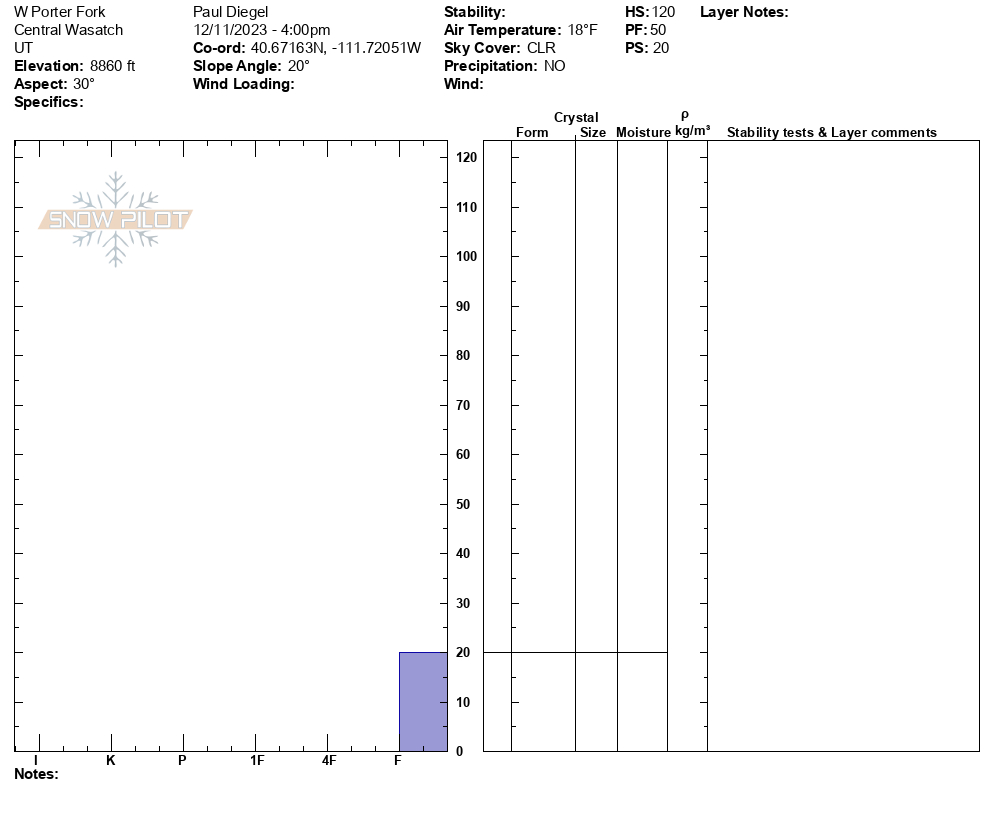Click the 'Stability tests & Layer comments' header
The height and width of the screenshot is (840, 994).
click(831, 133)
